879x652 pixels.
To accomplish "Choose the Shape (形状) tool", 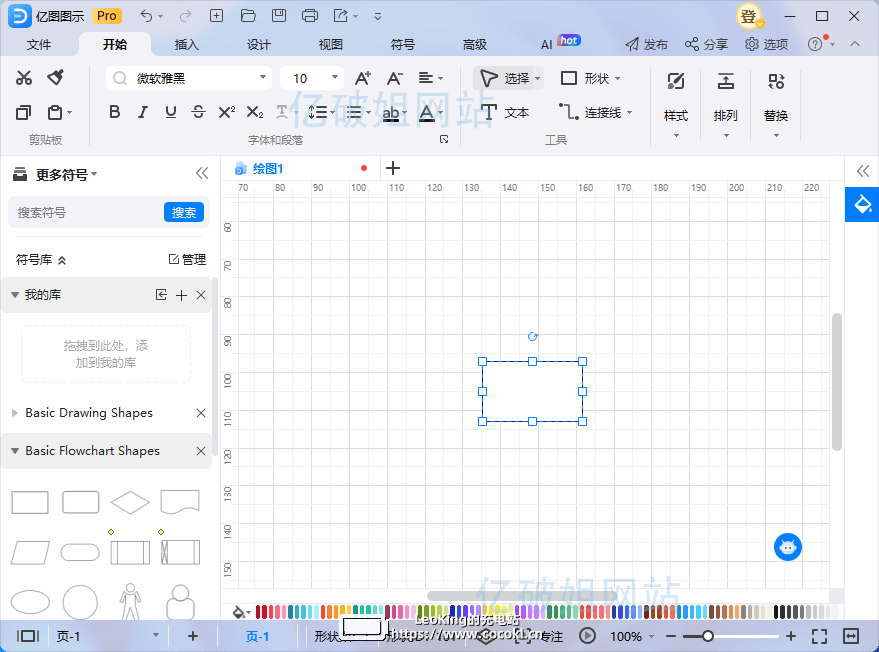I will [x=591, y=78].
